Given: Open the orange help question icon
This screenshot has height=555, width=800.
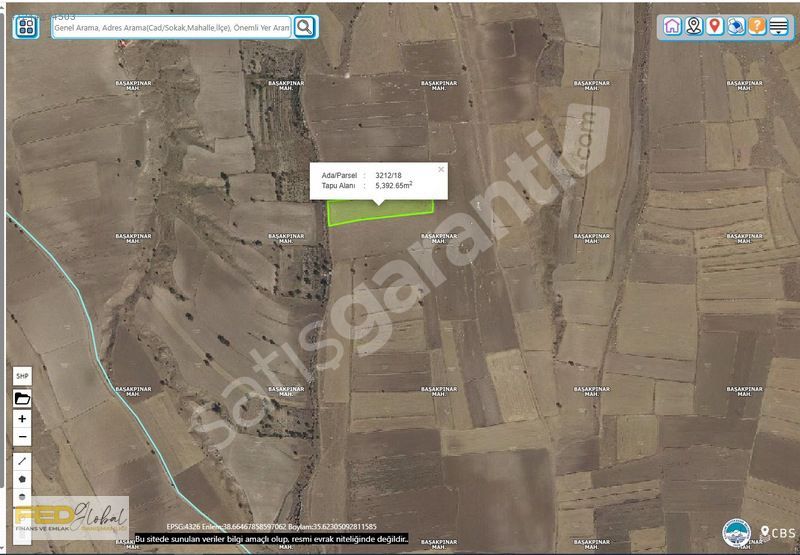Looking at the screenshot, I should [757, 26].
